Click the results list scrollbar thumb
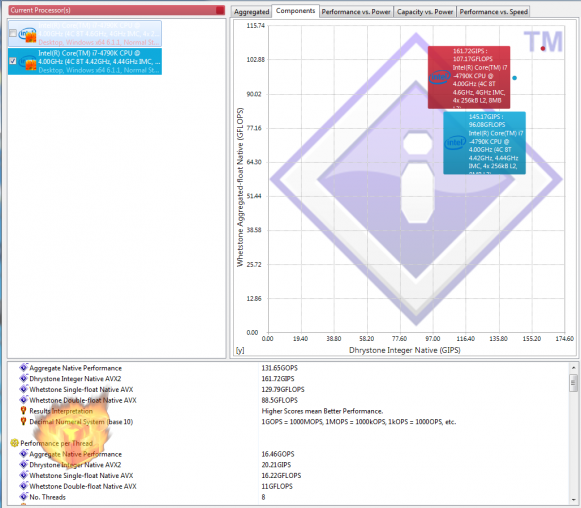Viewport: 581px width, 508px height. pos(573,383)
